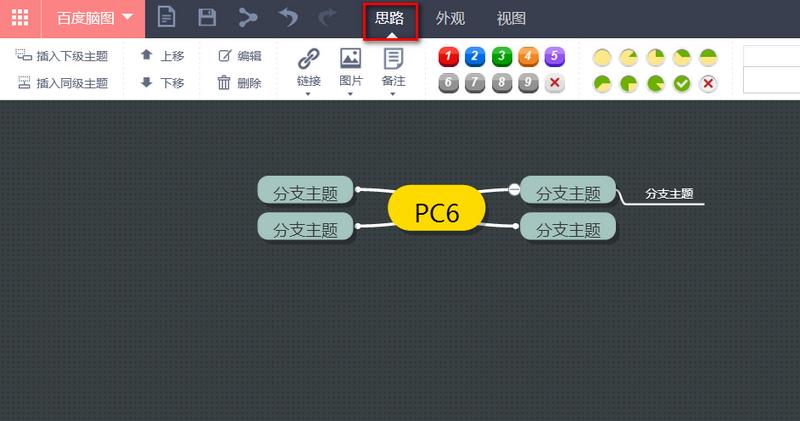
Task: Set priority 7 gray icon
Action: pyautogui.click(x=475, y=83)
